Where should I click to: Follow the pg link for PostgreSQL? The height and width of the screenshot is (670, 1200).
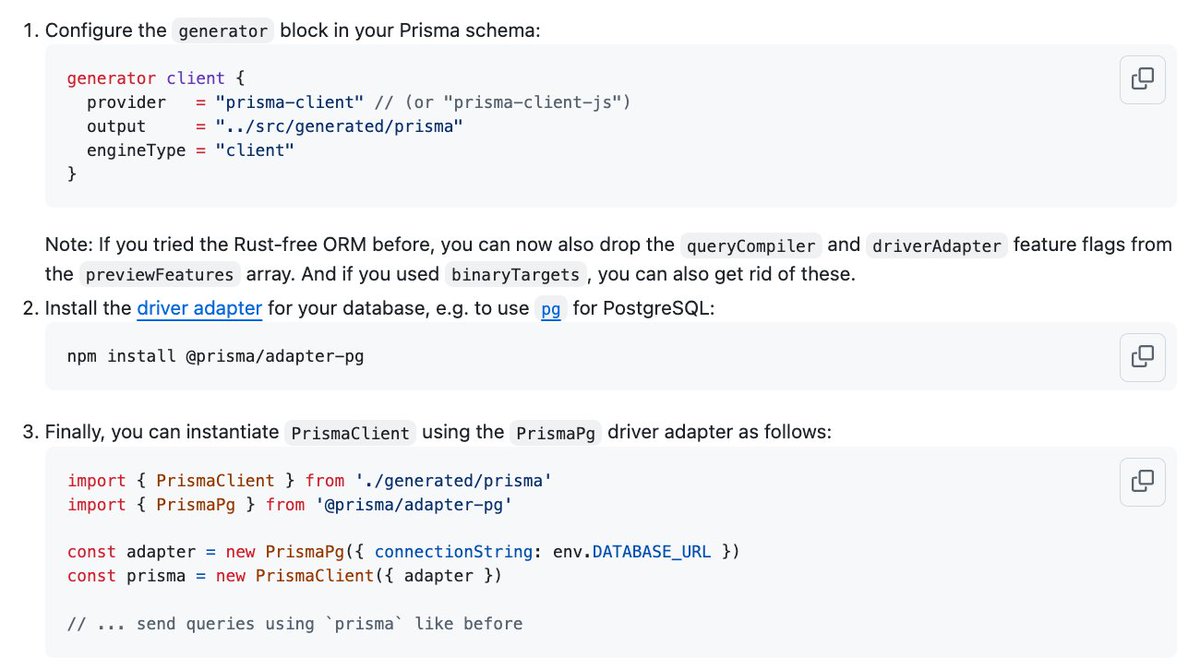(551, 309)
